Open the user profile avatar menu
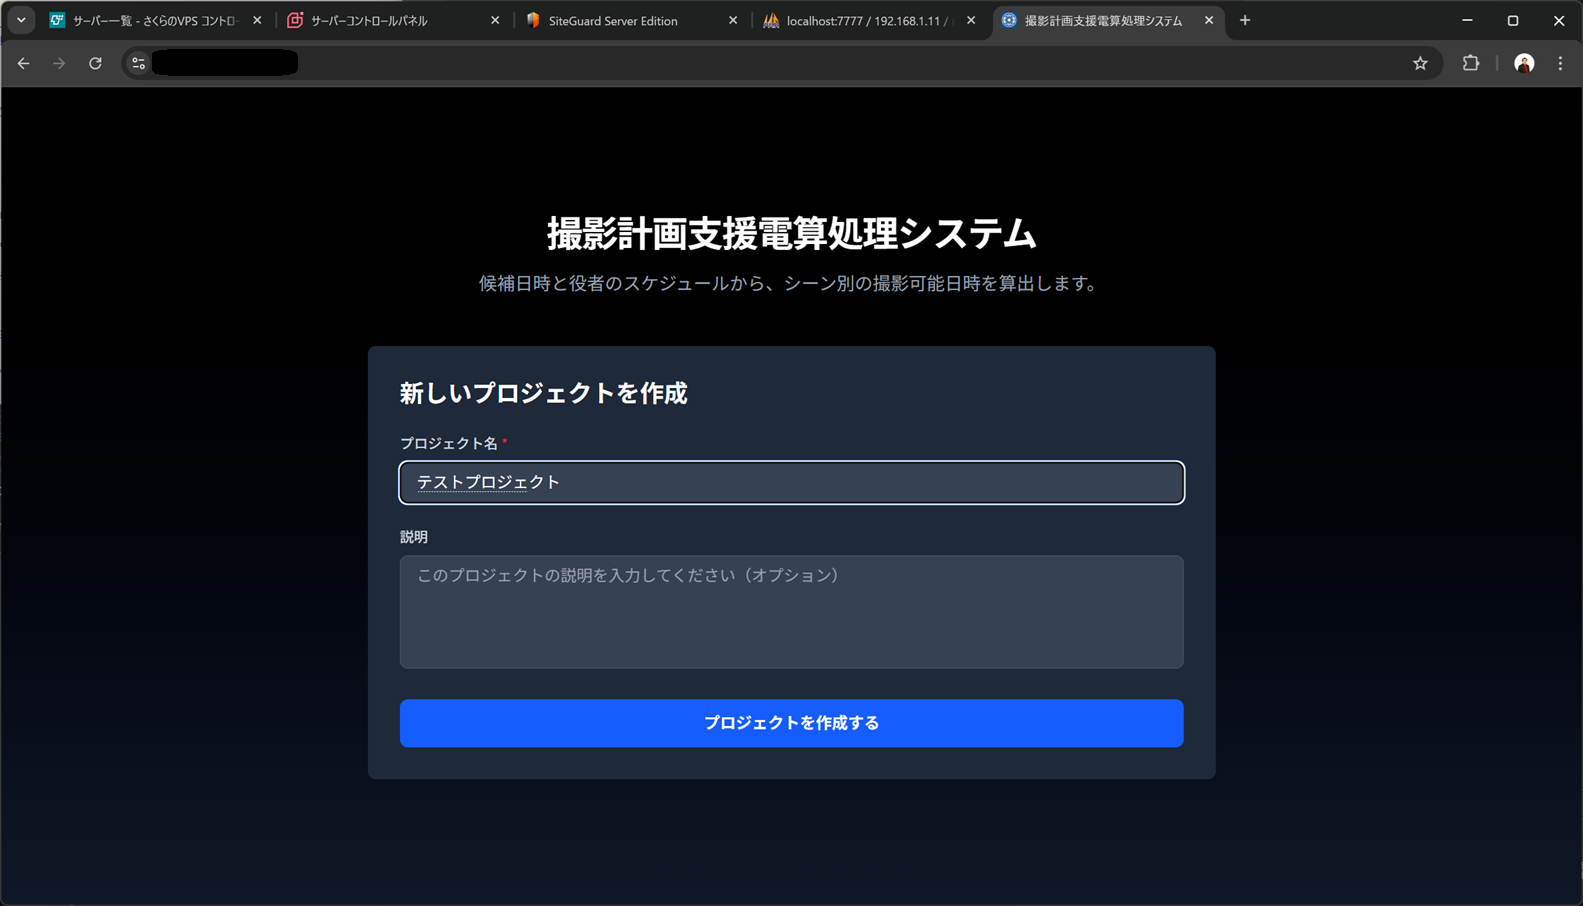The image size is (1583, 906). click(x=1523, y=63)
